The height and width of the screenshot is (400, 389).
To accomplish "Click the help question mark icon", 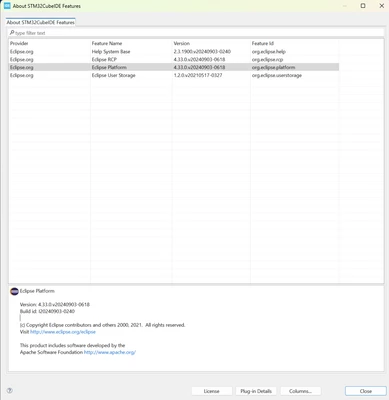I will tap(10, 391).
